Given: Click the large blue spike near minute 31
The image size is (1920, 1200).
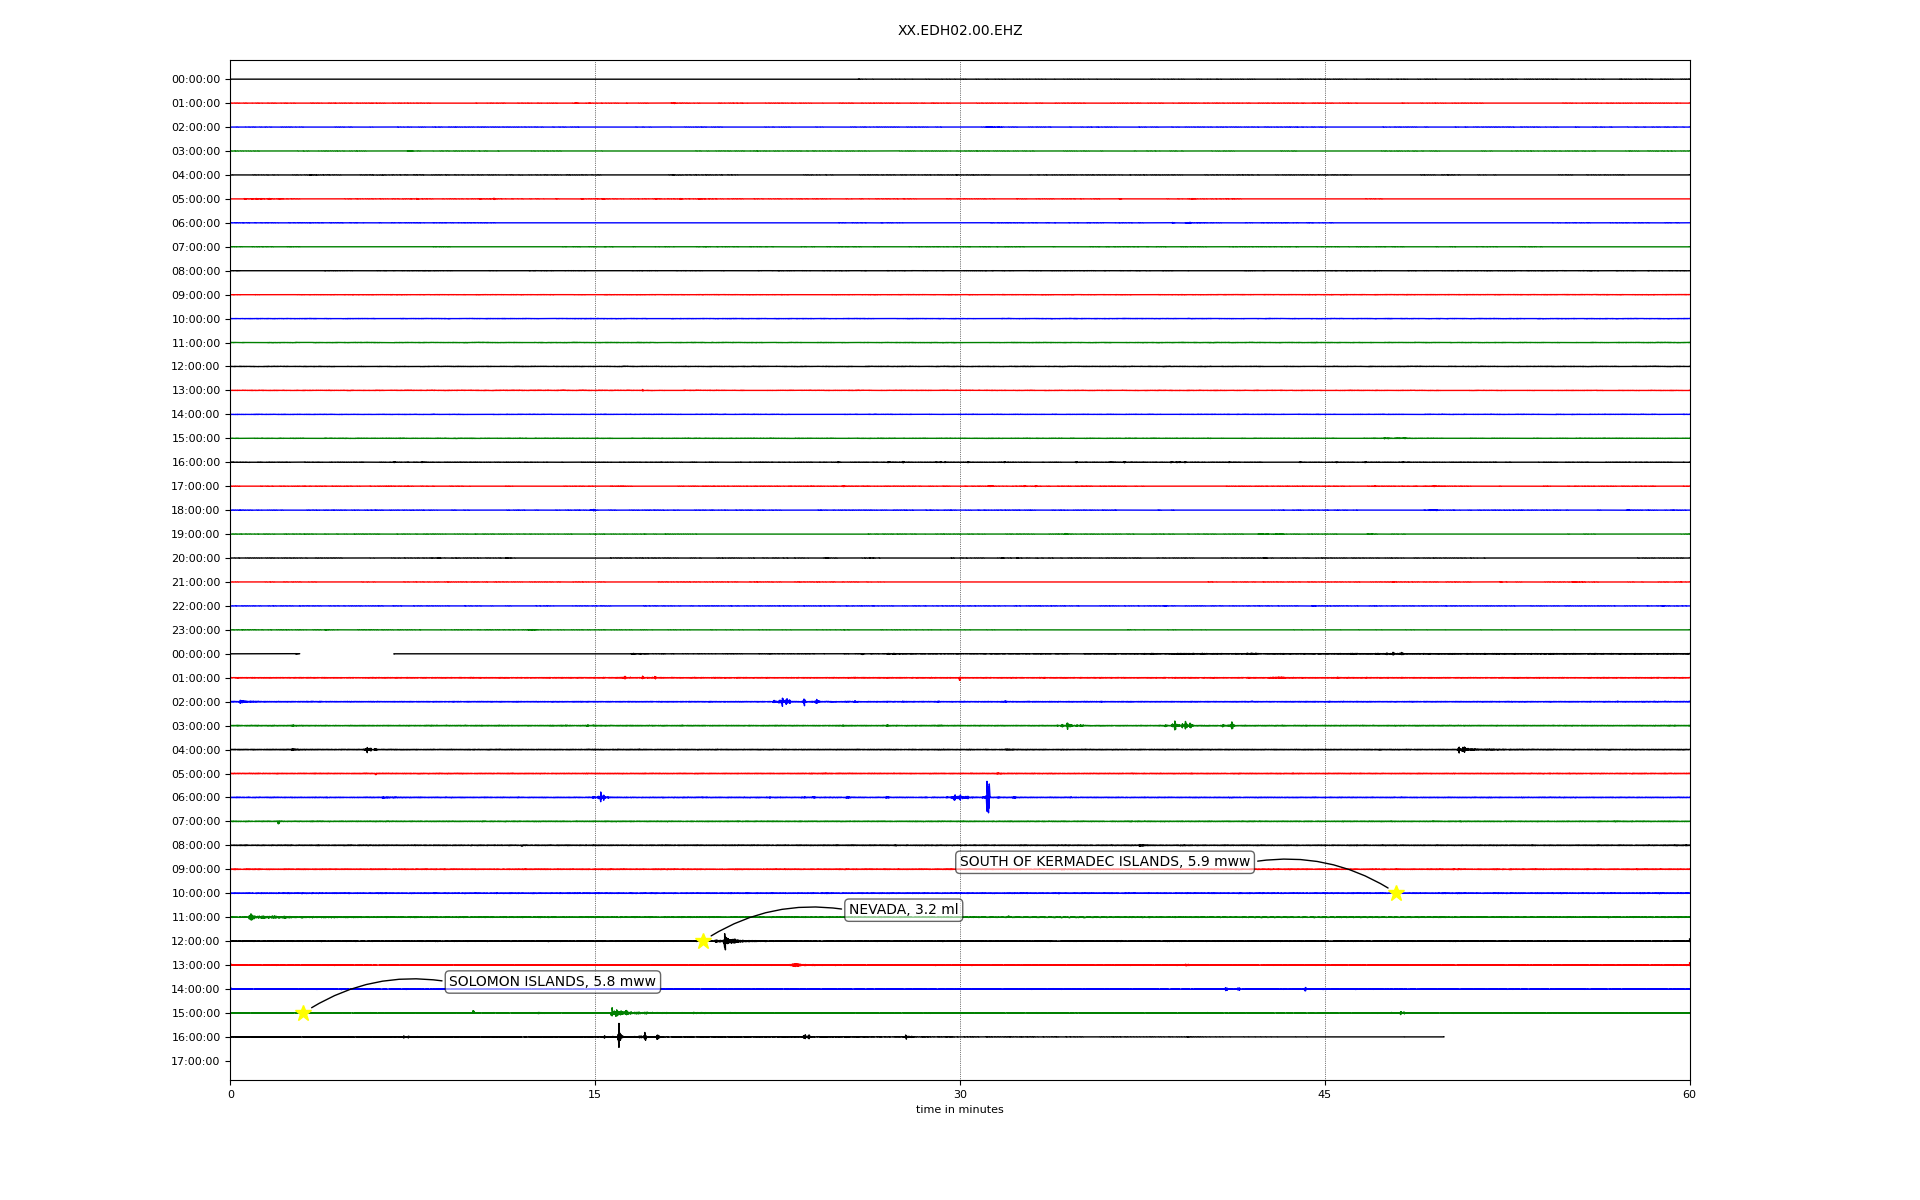Looking at the screenshot, I should (987, 797).
